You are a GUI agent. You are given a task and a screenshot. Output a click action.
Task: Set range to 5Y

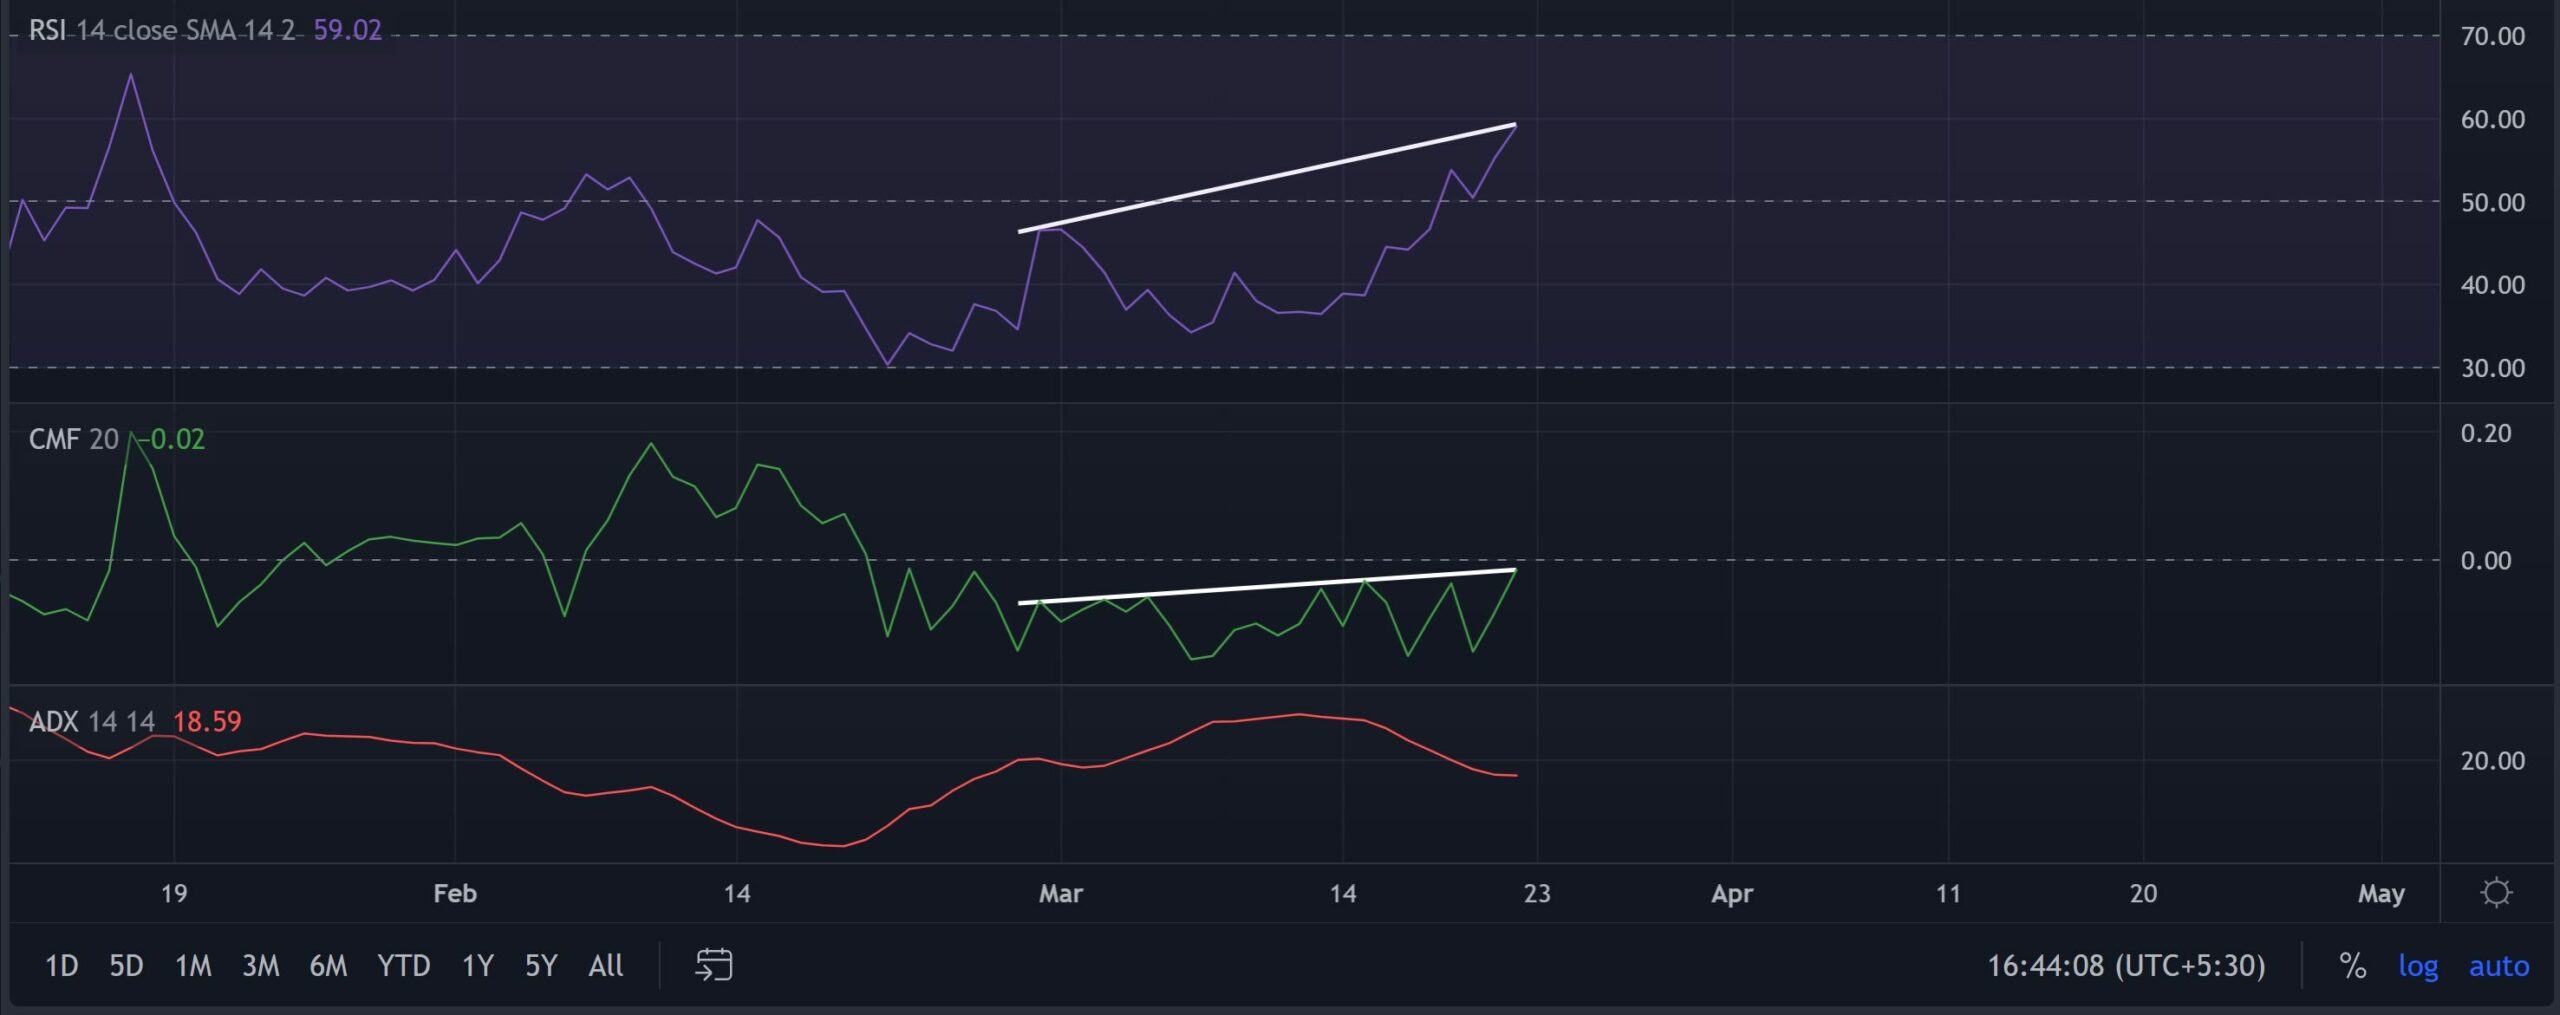tap(541, 965)
